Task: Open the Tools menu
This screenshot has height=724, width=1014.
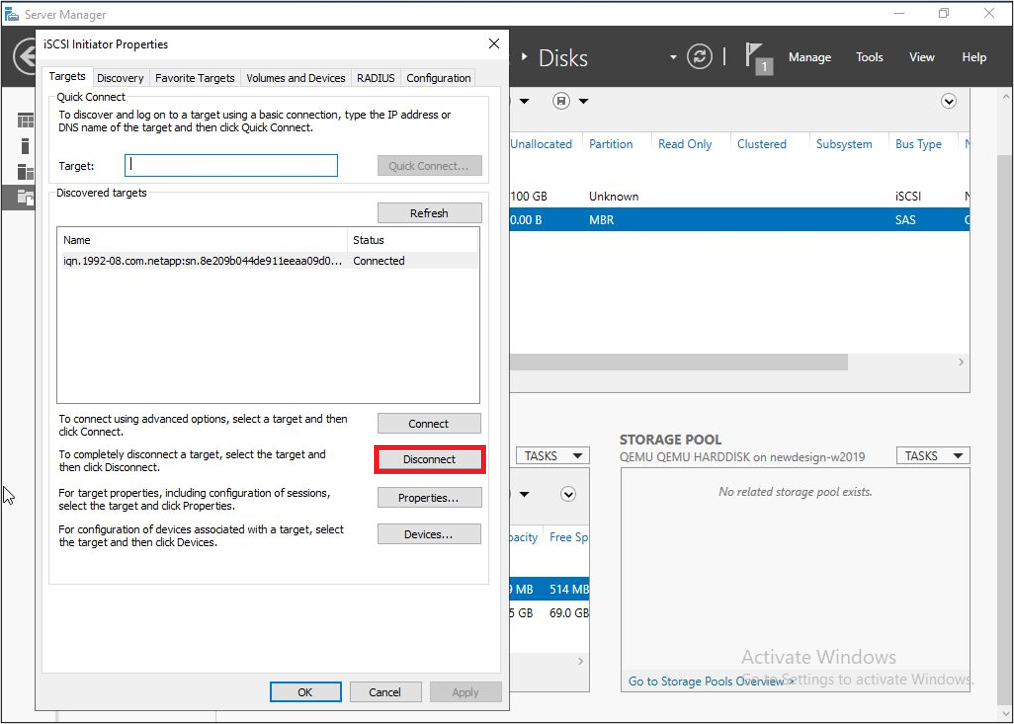Action: pyautogui.click(x=869, y=57)
